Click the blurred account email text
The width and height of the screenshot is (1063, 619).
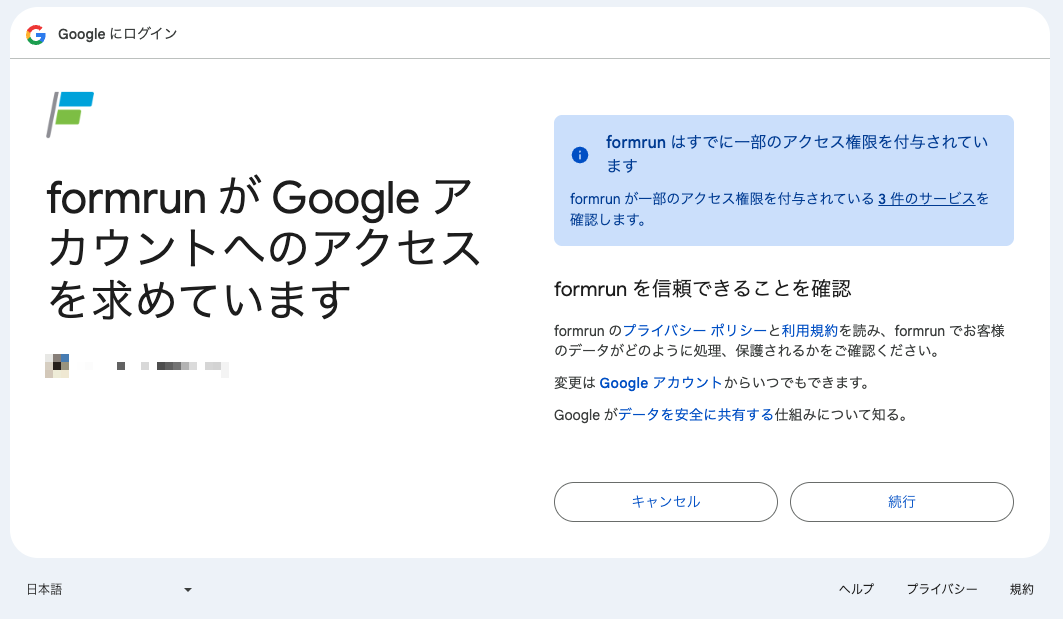point(156,366)
